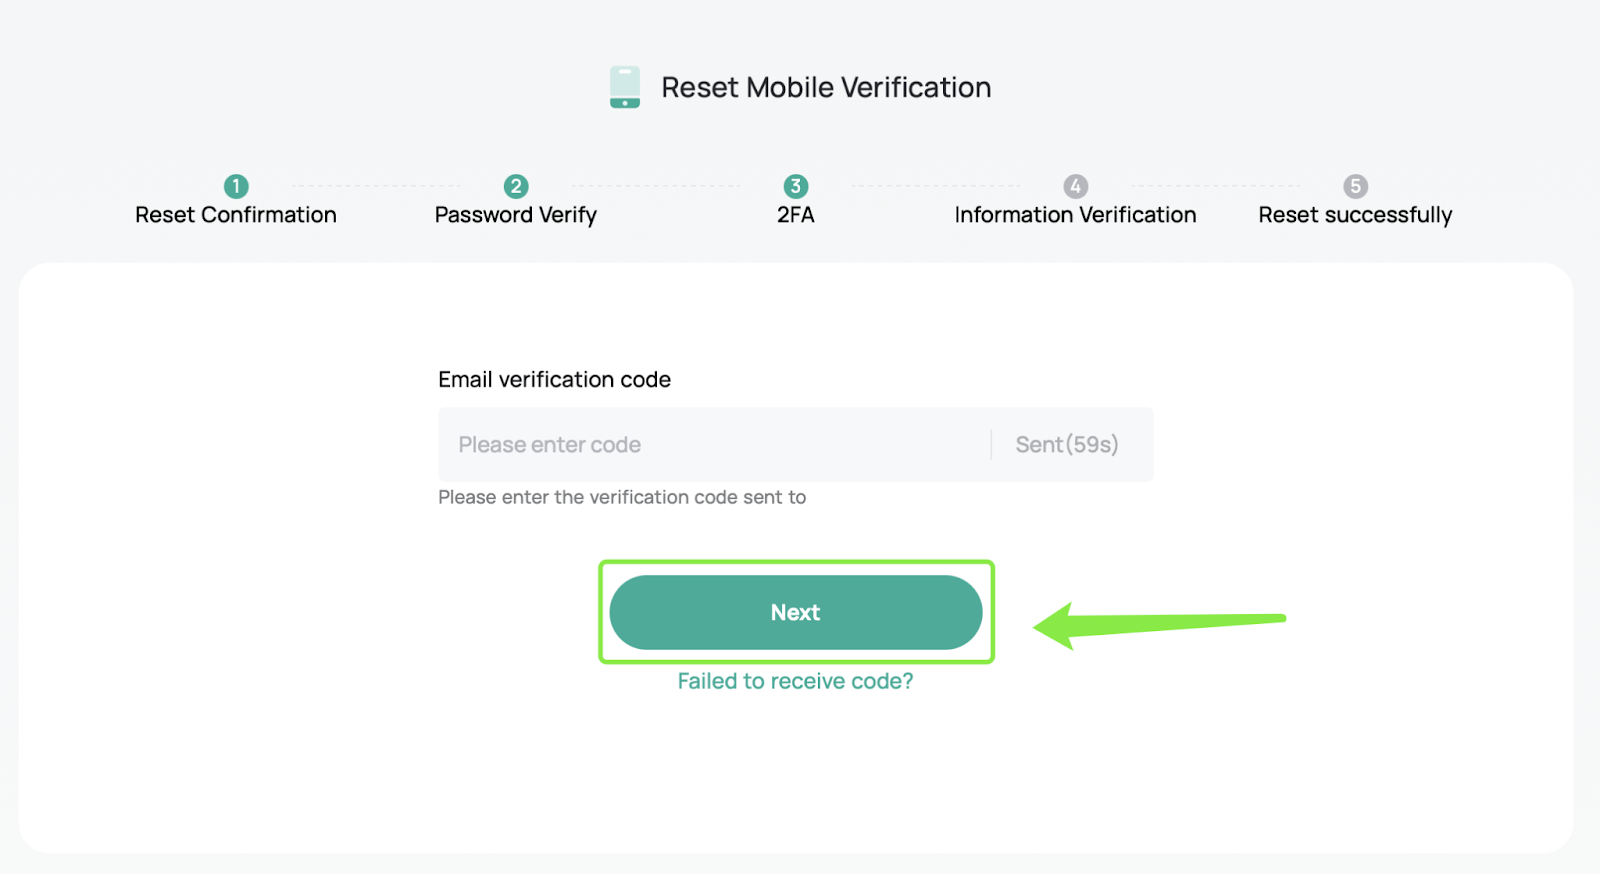Open the Password Verify step label

[x=516, y=215]
